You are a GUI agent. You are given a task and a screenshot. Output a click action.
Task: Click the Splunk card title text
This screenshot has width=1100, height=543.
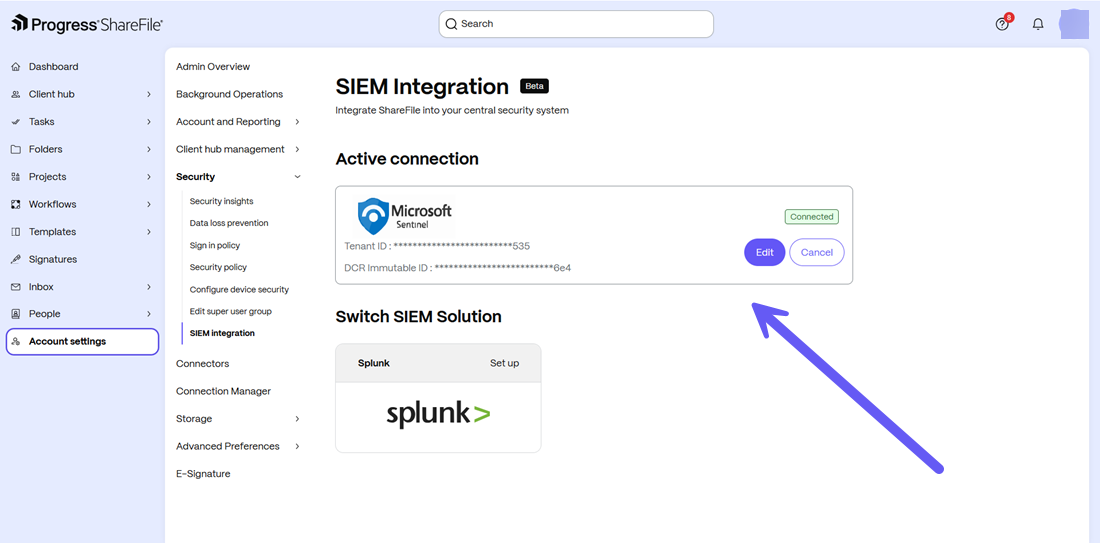pos(374,363)
